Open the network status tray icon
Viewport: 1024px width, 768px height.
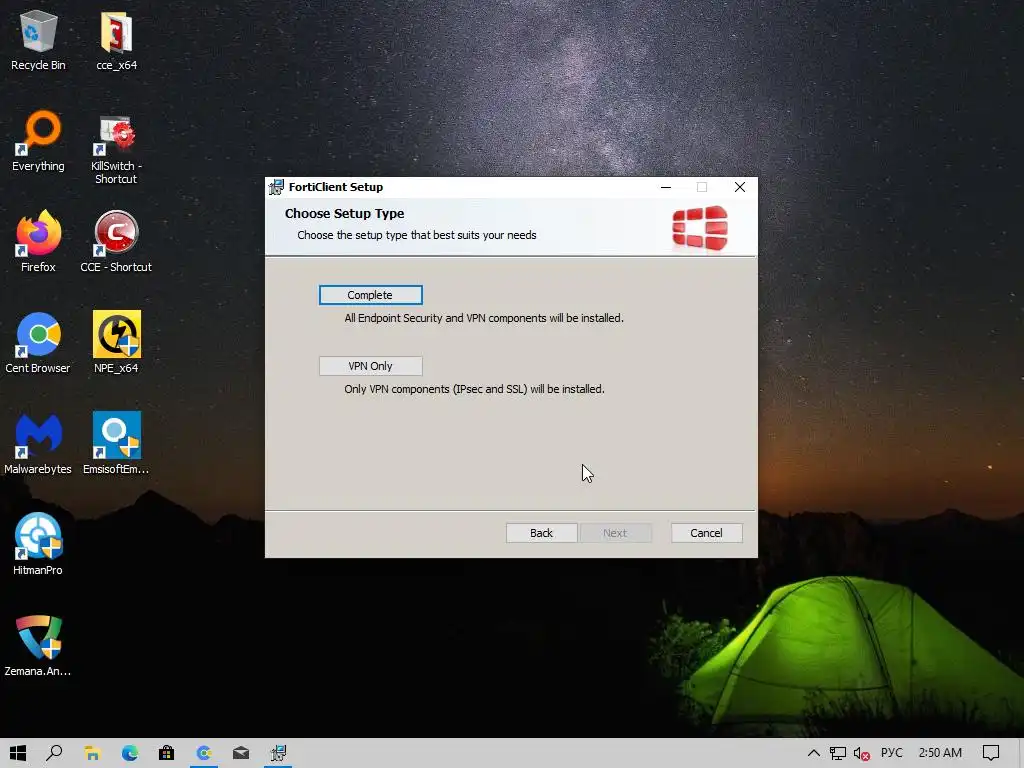[838, 754]
